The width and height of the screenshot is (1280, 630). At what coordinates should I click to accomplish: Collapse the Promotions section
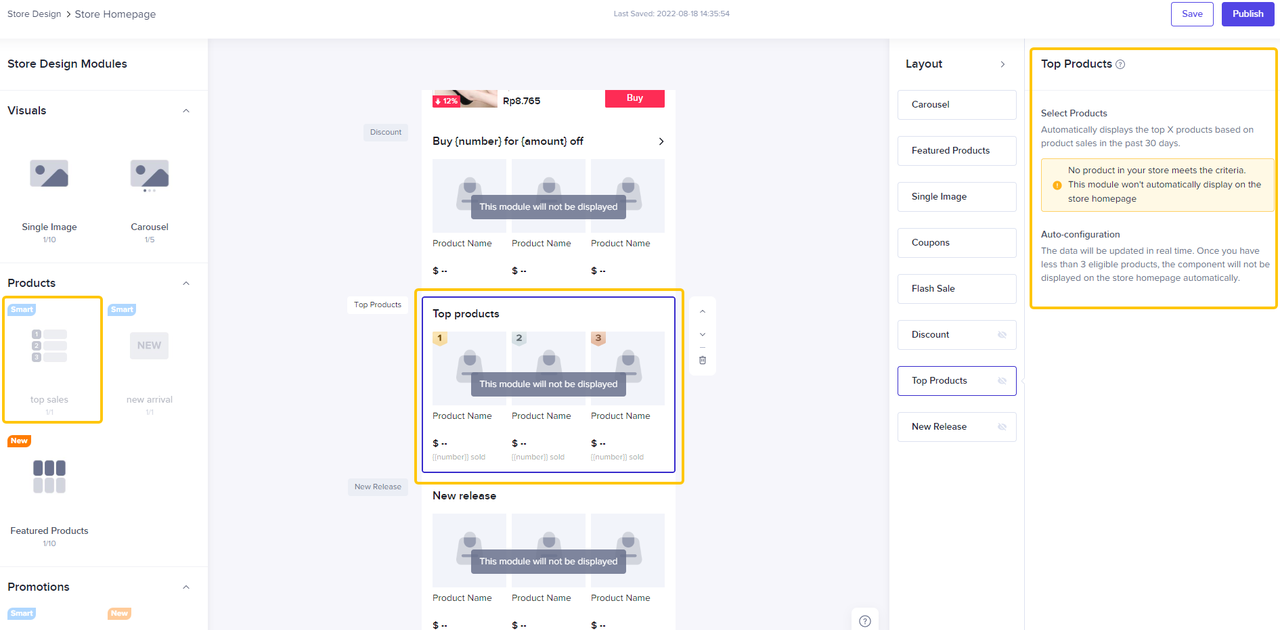(186, 587)
